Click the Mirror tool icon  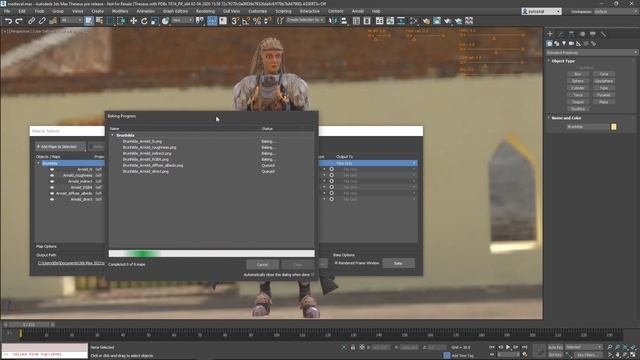pos(333,20)
